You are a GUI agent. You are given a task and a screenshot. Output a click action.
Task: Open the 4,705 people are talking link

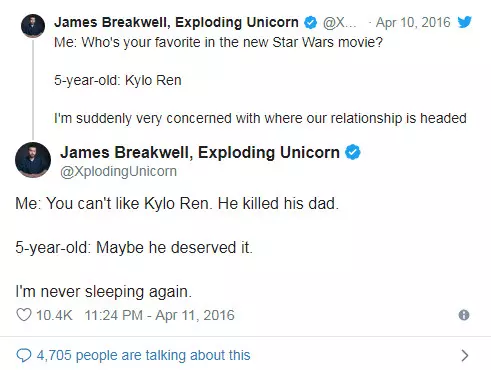pyautogui.click(x=143, y=355)
